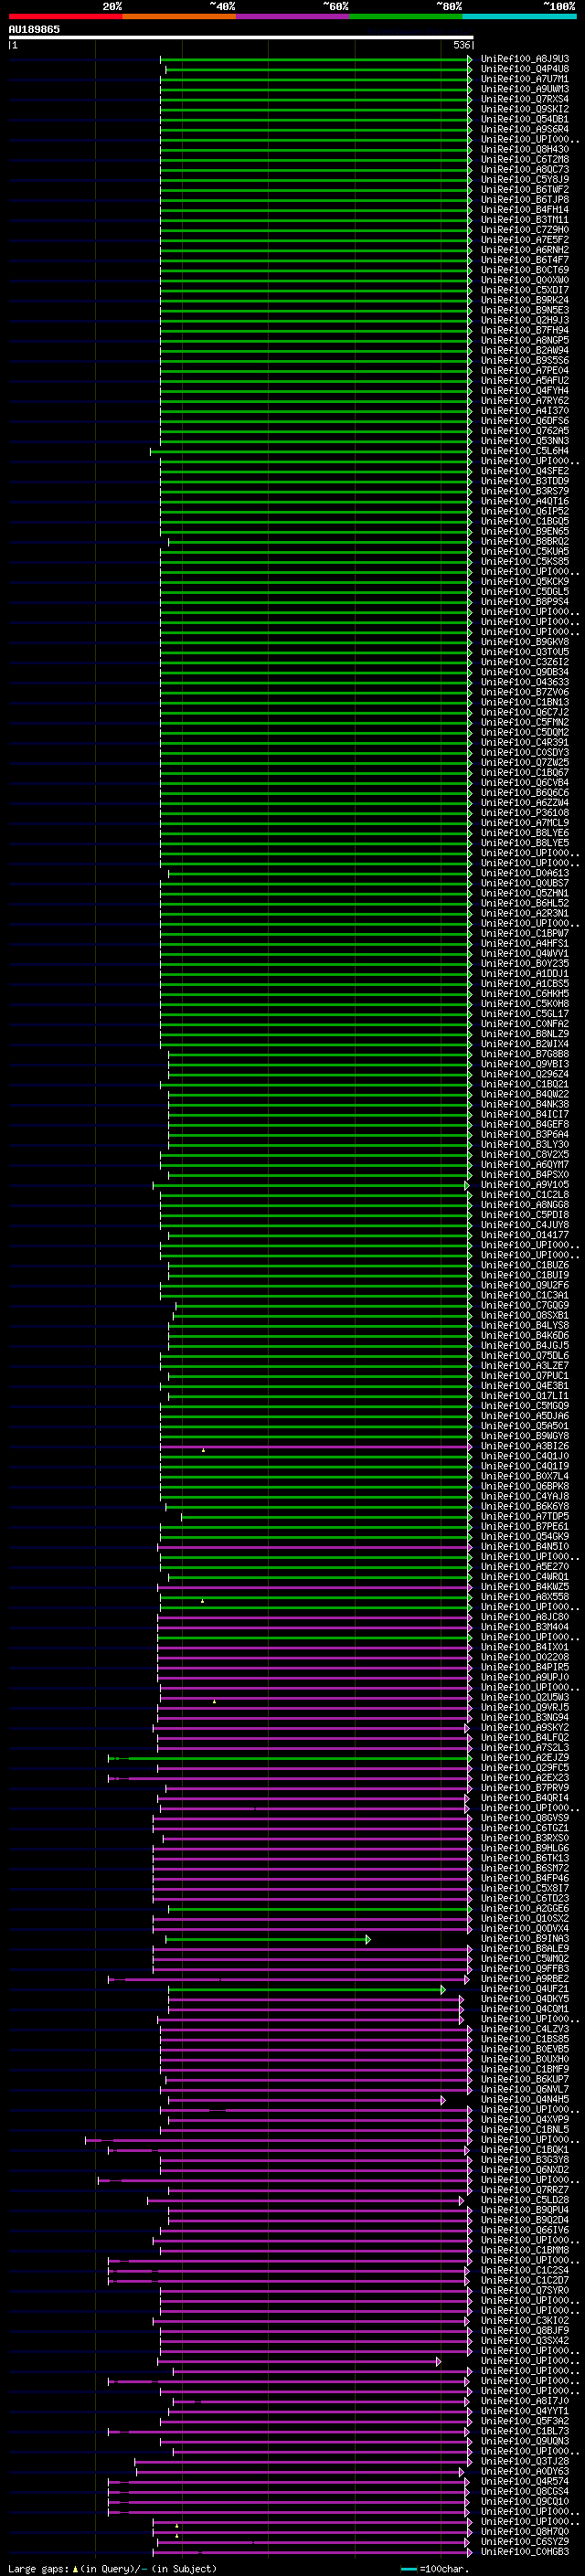The image size is (585, 2576).
Task: Select the UniRef100_C4LZV3 label
Action: pyautogui.click(x=524, y=2029)
